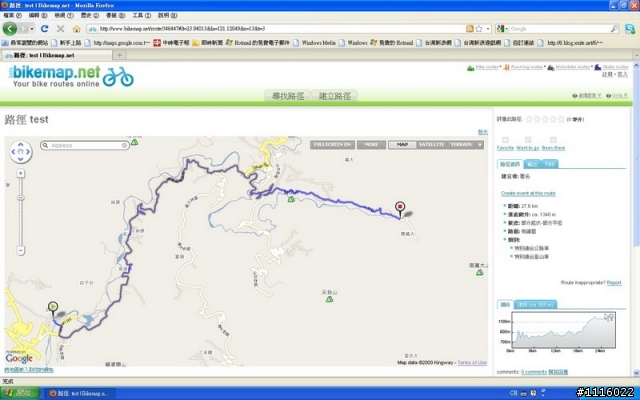Enlarge the elevation profile chart icon
Viewport: 640px width, 400px height.
pyautogui.click(x=609, y=317)
